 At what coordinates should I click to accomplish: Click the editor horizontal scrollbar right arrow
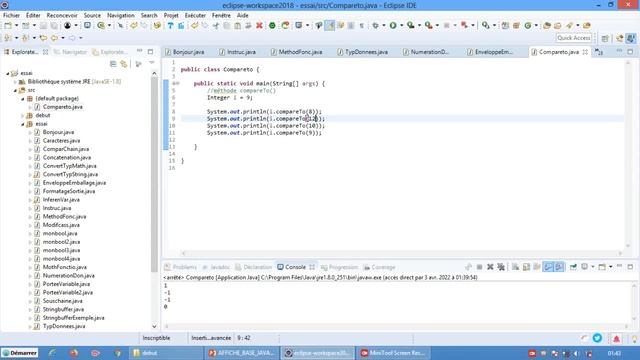pyautogui.click(x=620, y=253)
